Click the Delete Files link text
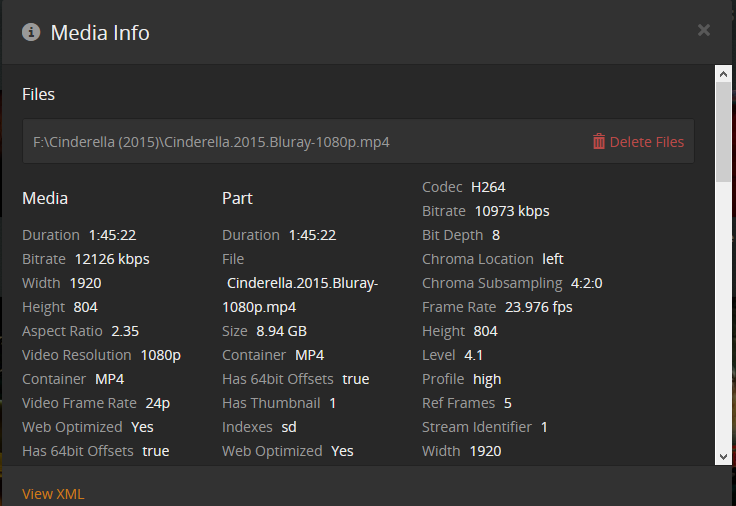Image resolution: width=736 pixels, height=506 pixels. (647, 142)
